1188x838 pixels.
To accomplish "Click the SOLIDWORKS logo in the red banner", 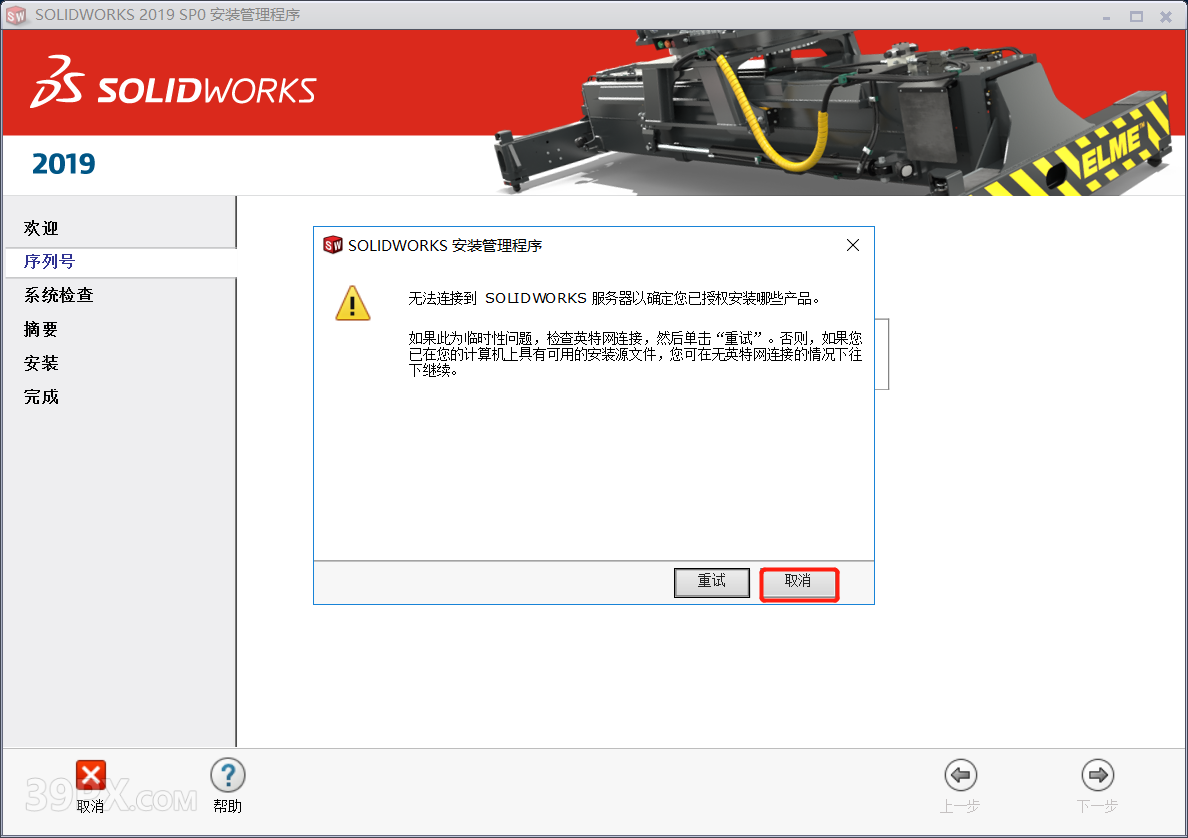I will click(173, 84).
